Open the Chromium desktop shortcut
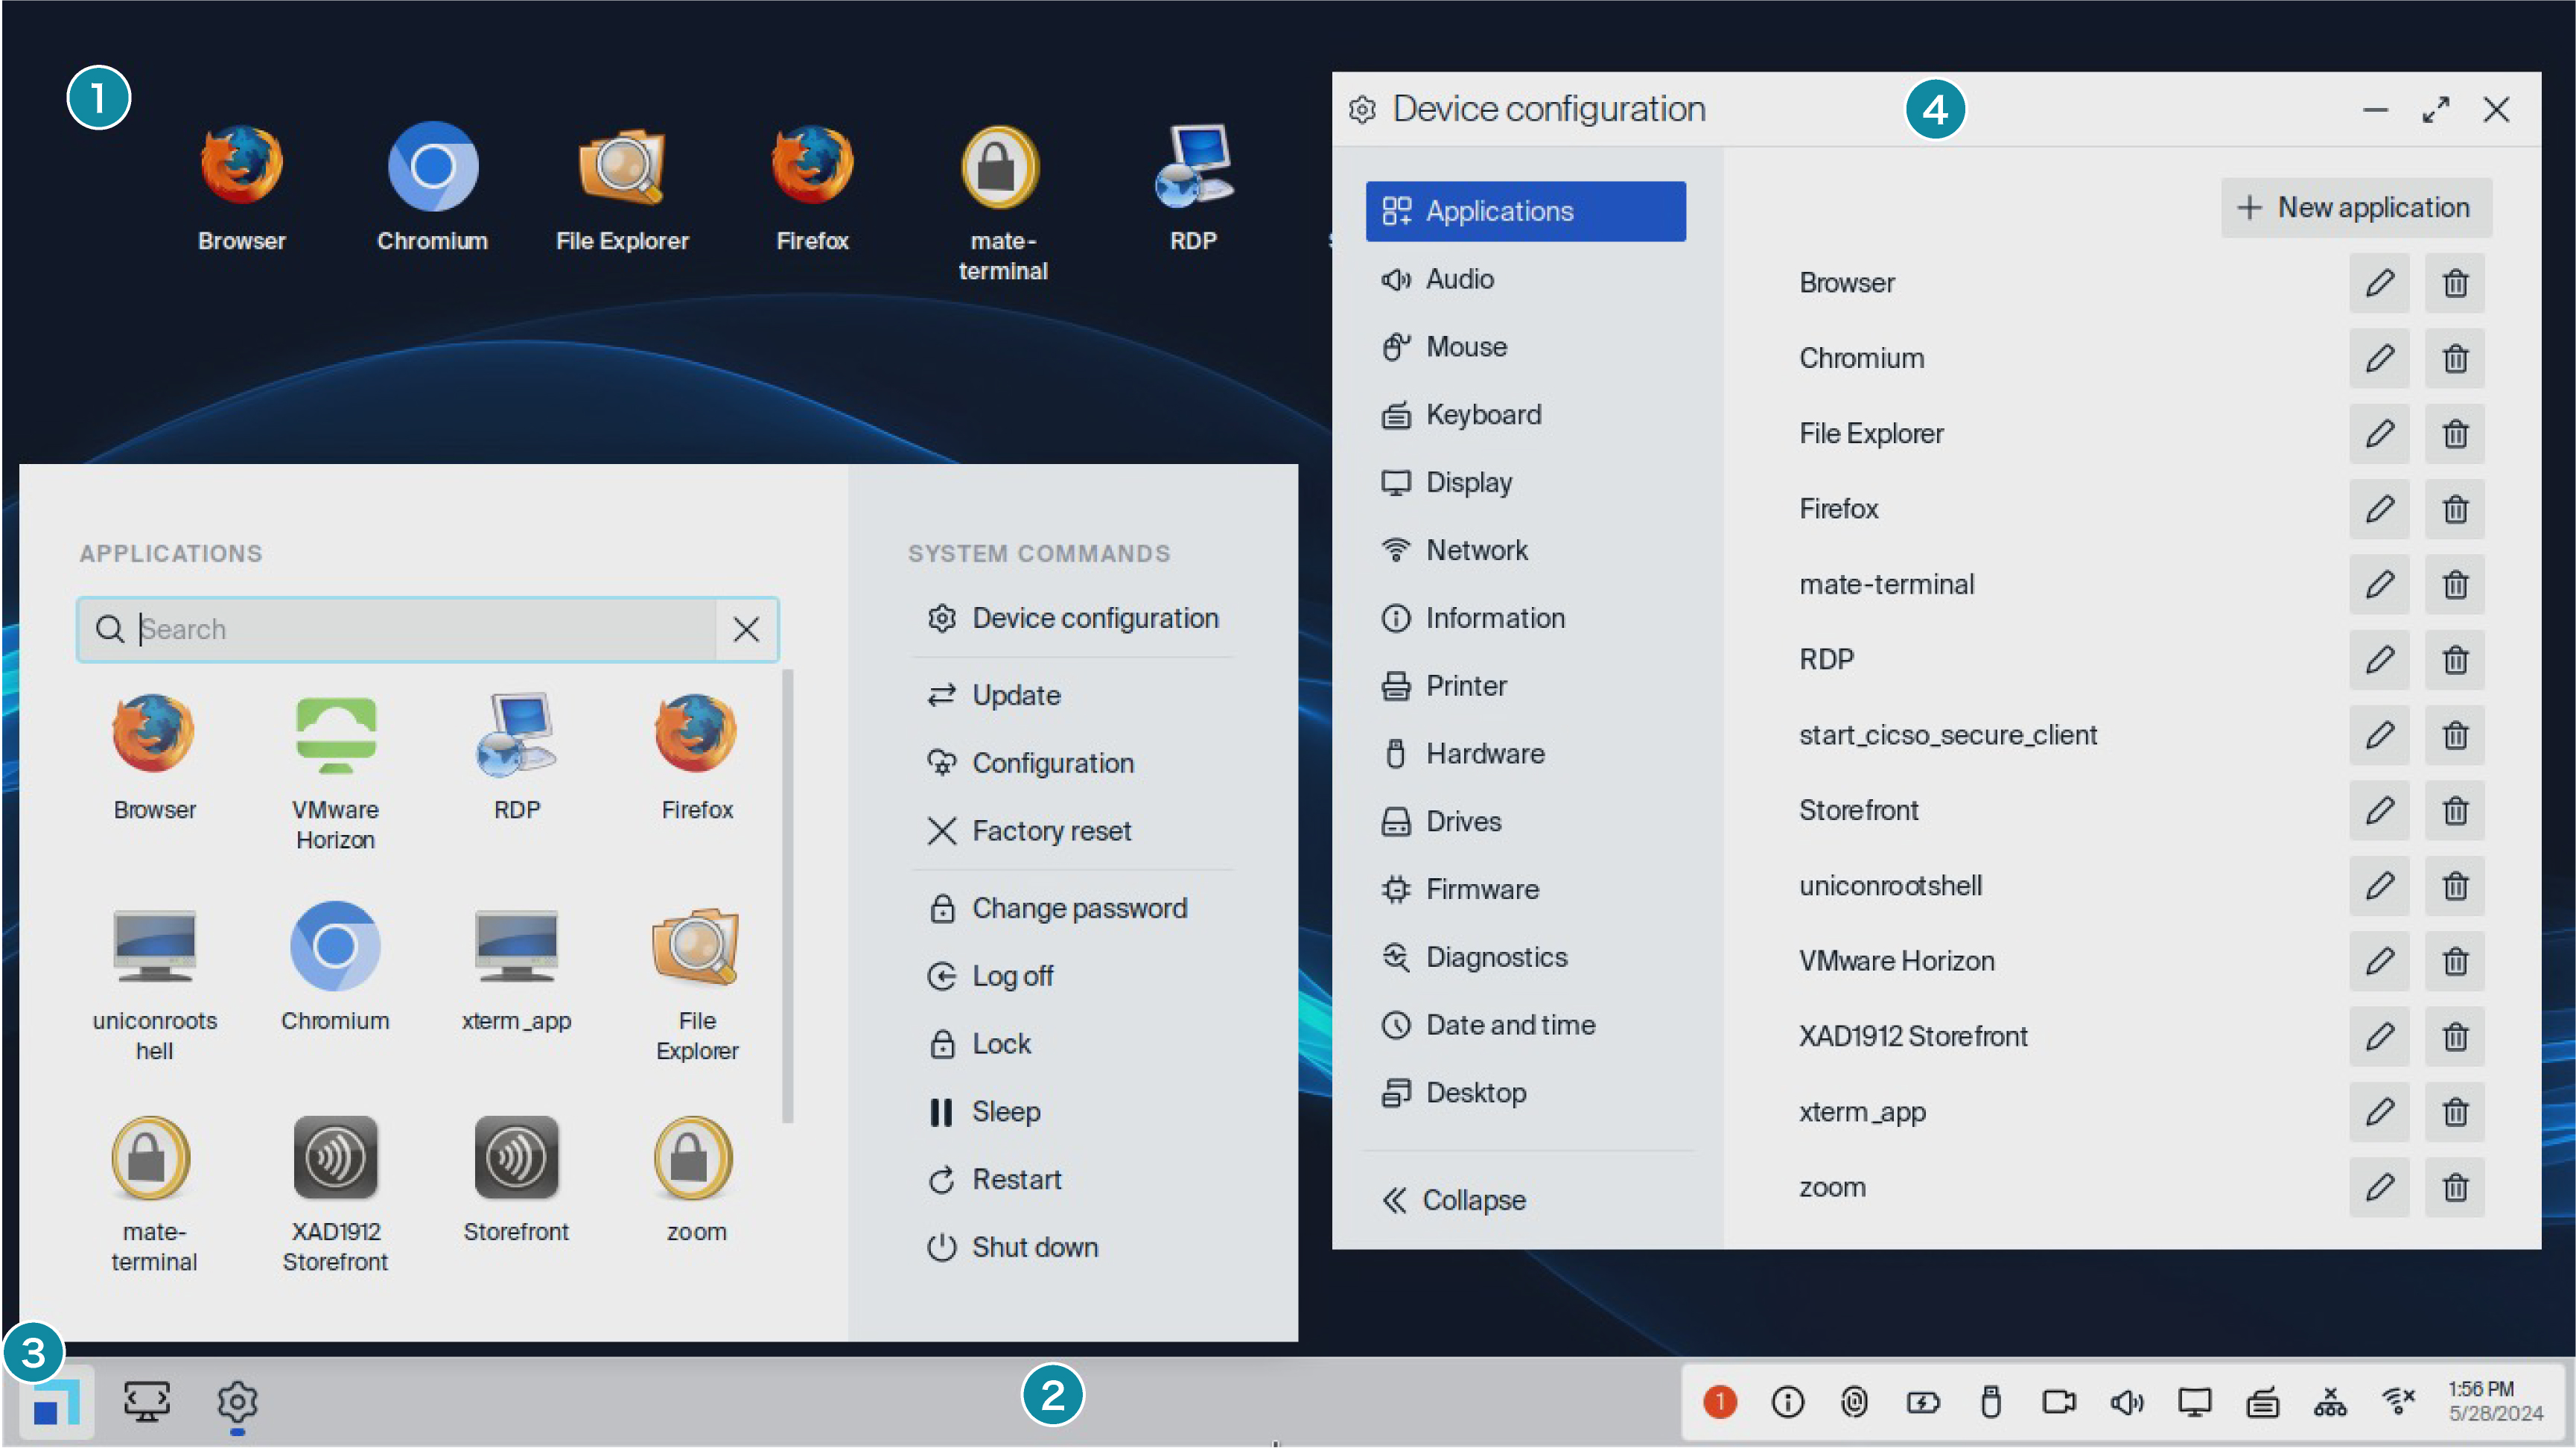The image size is (2576, 1448). coord(432,187)
